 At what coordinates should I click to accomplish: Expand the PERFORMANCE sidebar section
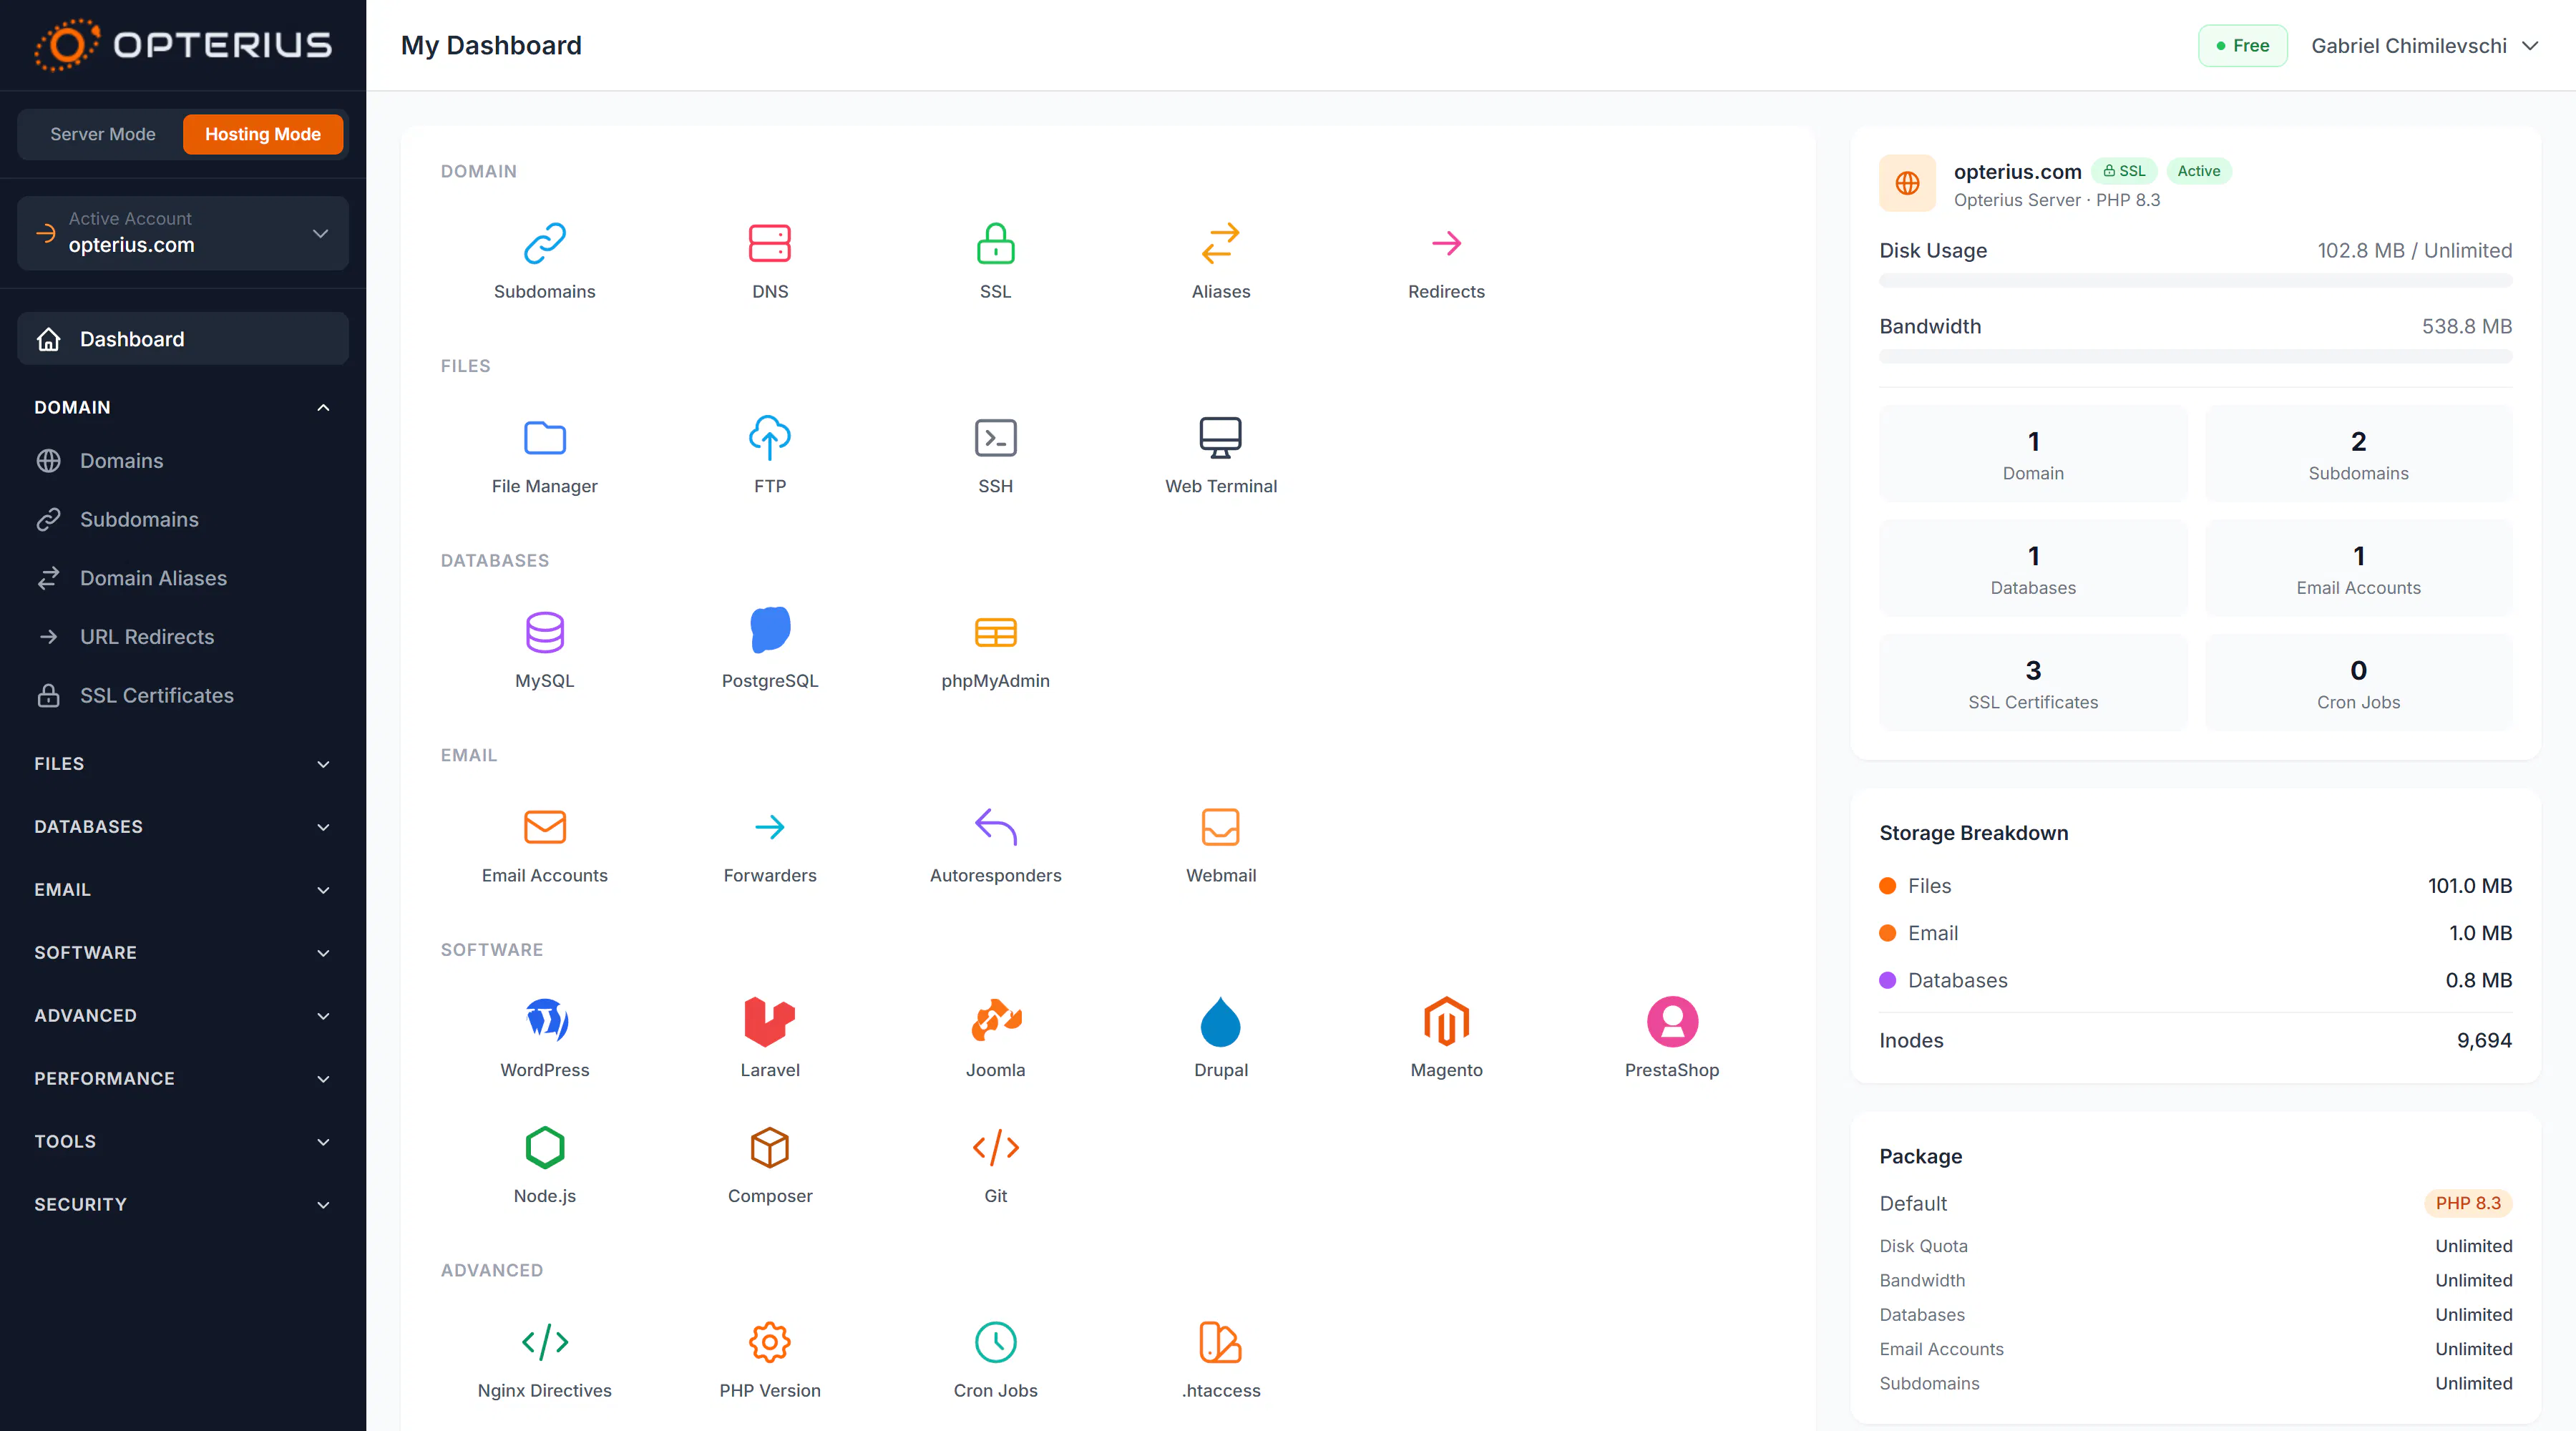[x=183, y=1079]
